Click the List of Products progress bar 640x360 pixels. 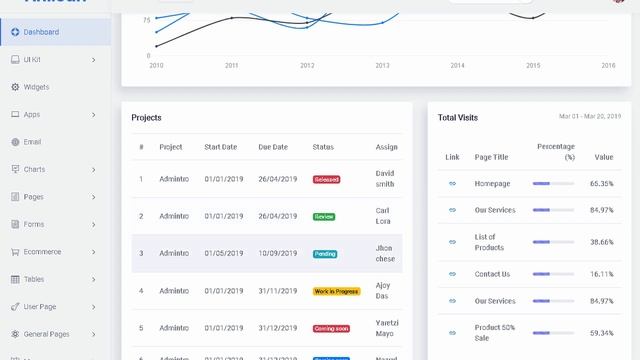click(553, 242)
